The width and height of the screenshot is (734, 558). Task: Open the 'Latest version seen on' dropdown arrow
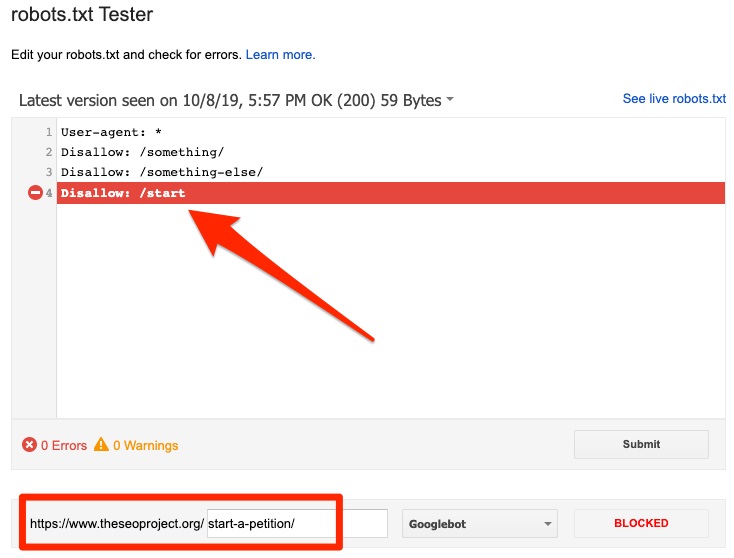point(450,100)
